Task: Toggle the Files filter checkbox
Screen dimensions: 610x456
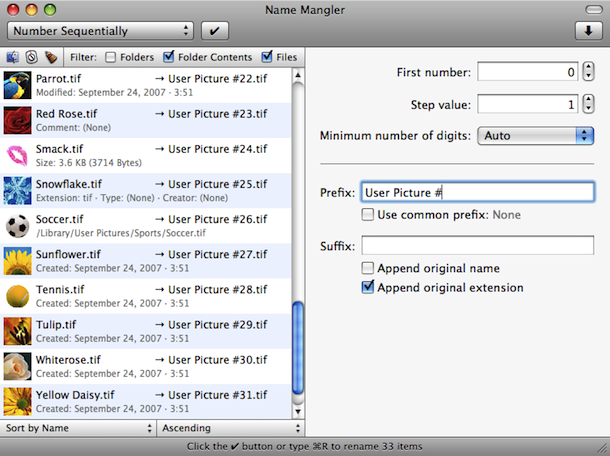Action: pyautogui.click(x=267, y=57)
